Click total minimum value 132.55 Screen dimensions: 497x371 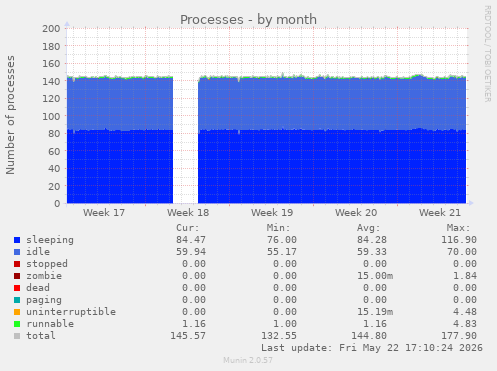click(x=279, y=336)
